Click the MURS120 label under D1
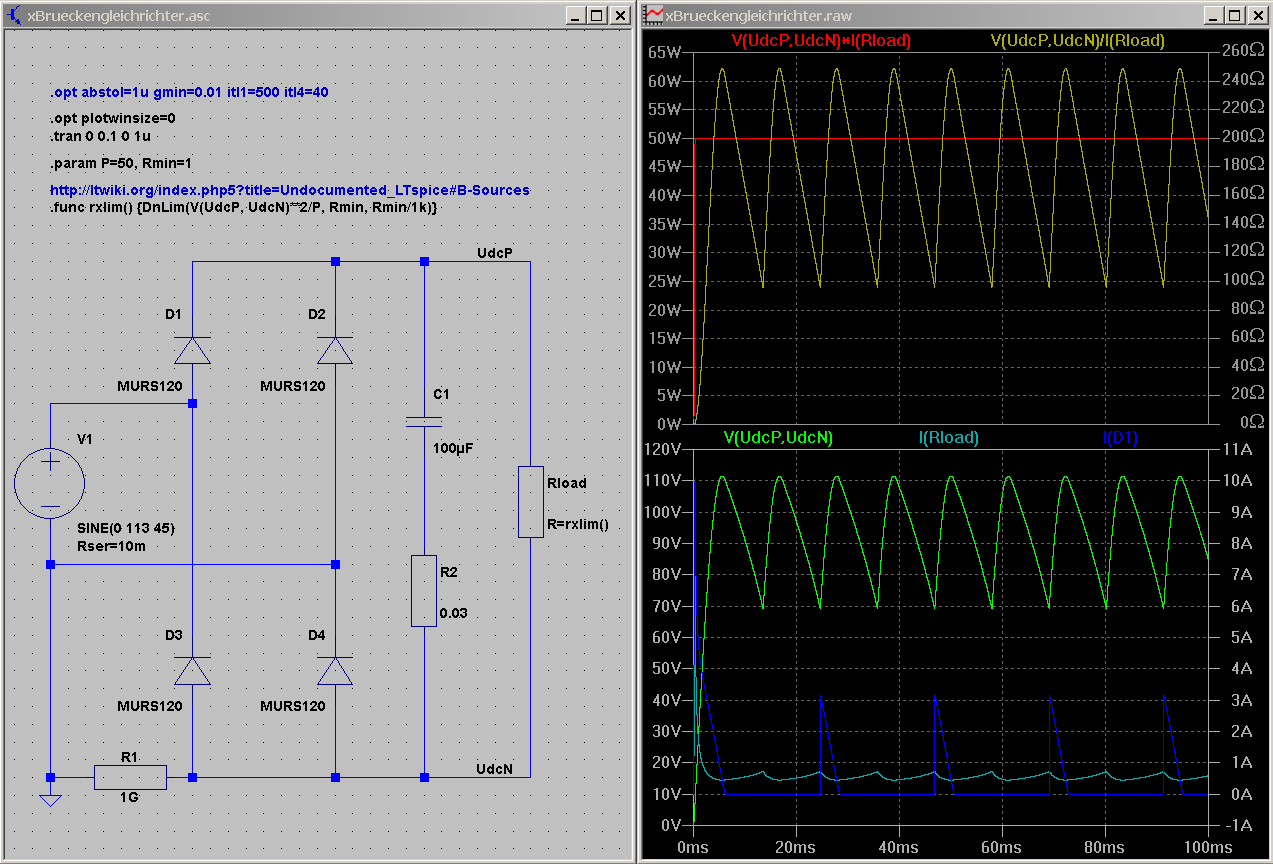The image size is (1273, 864). pyautogui.click(x=150, y=386)
